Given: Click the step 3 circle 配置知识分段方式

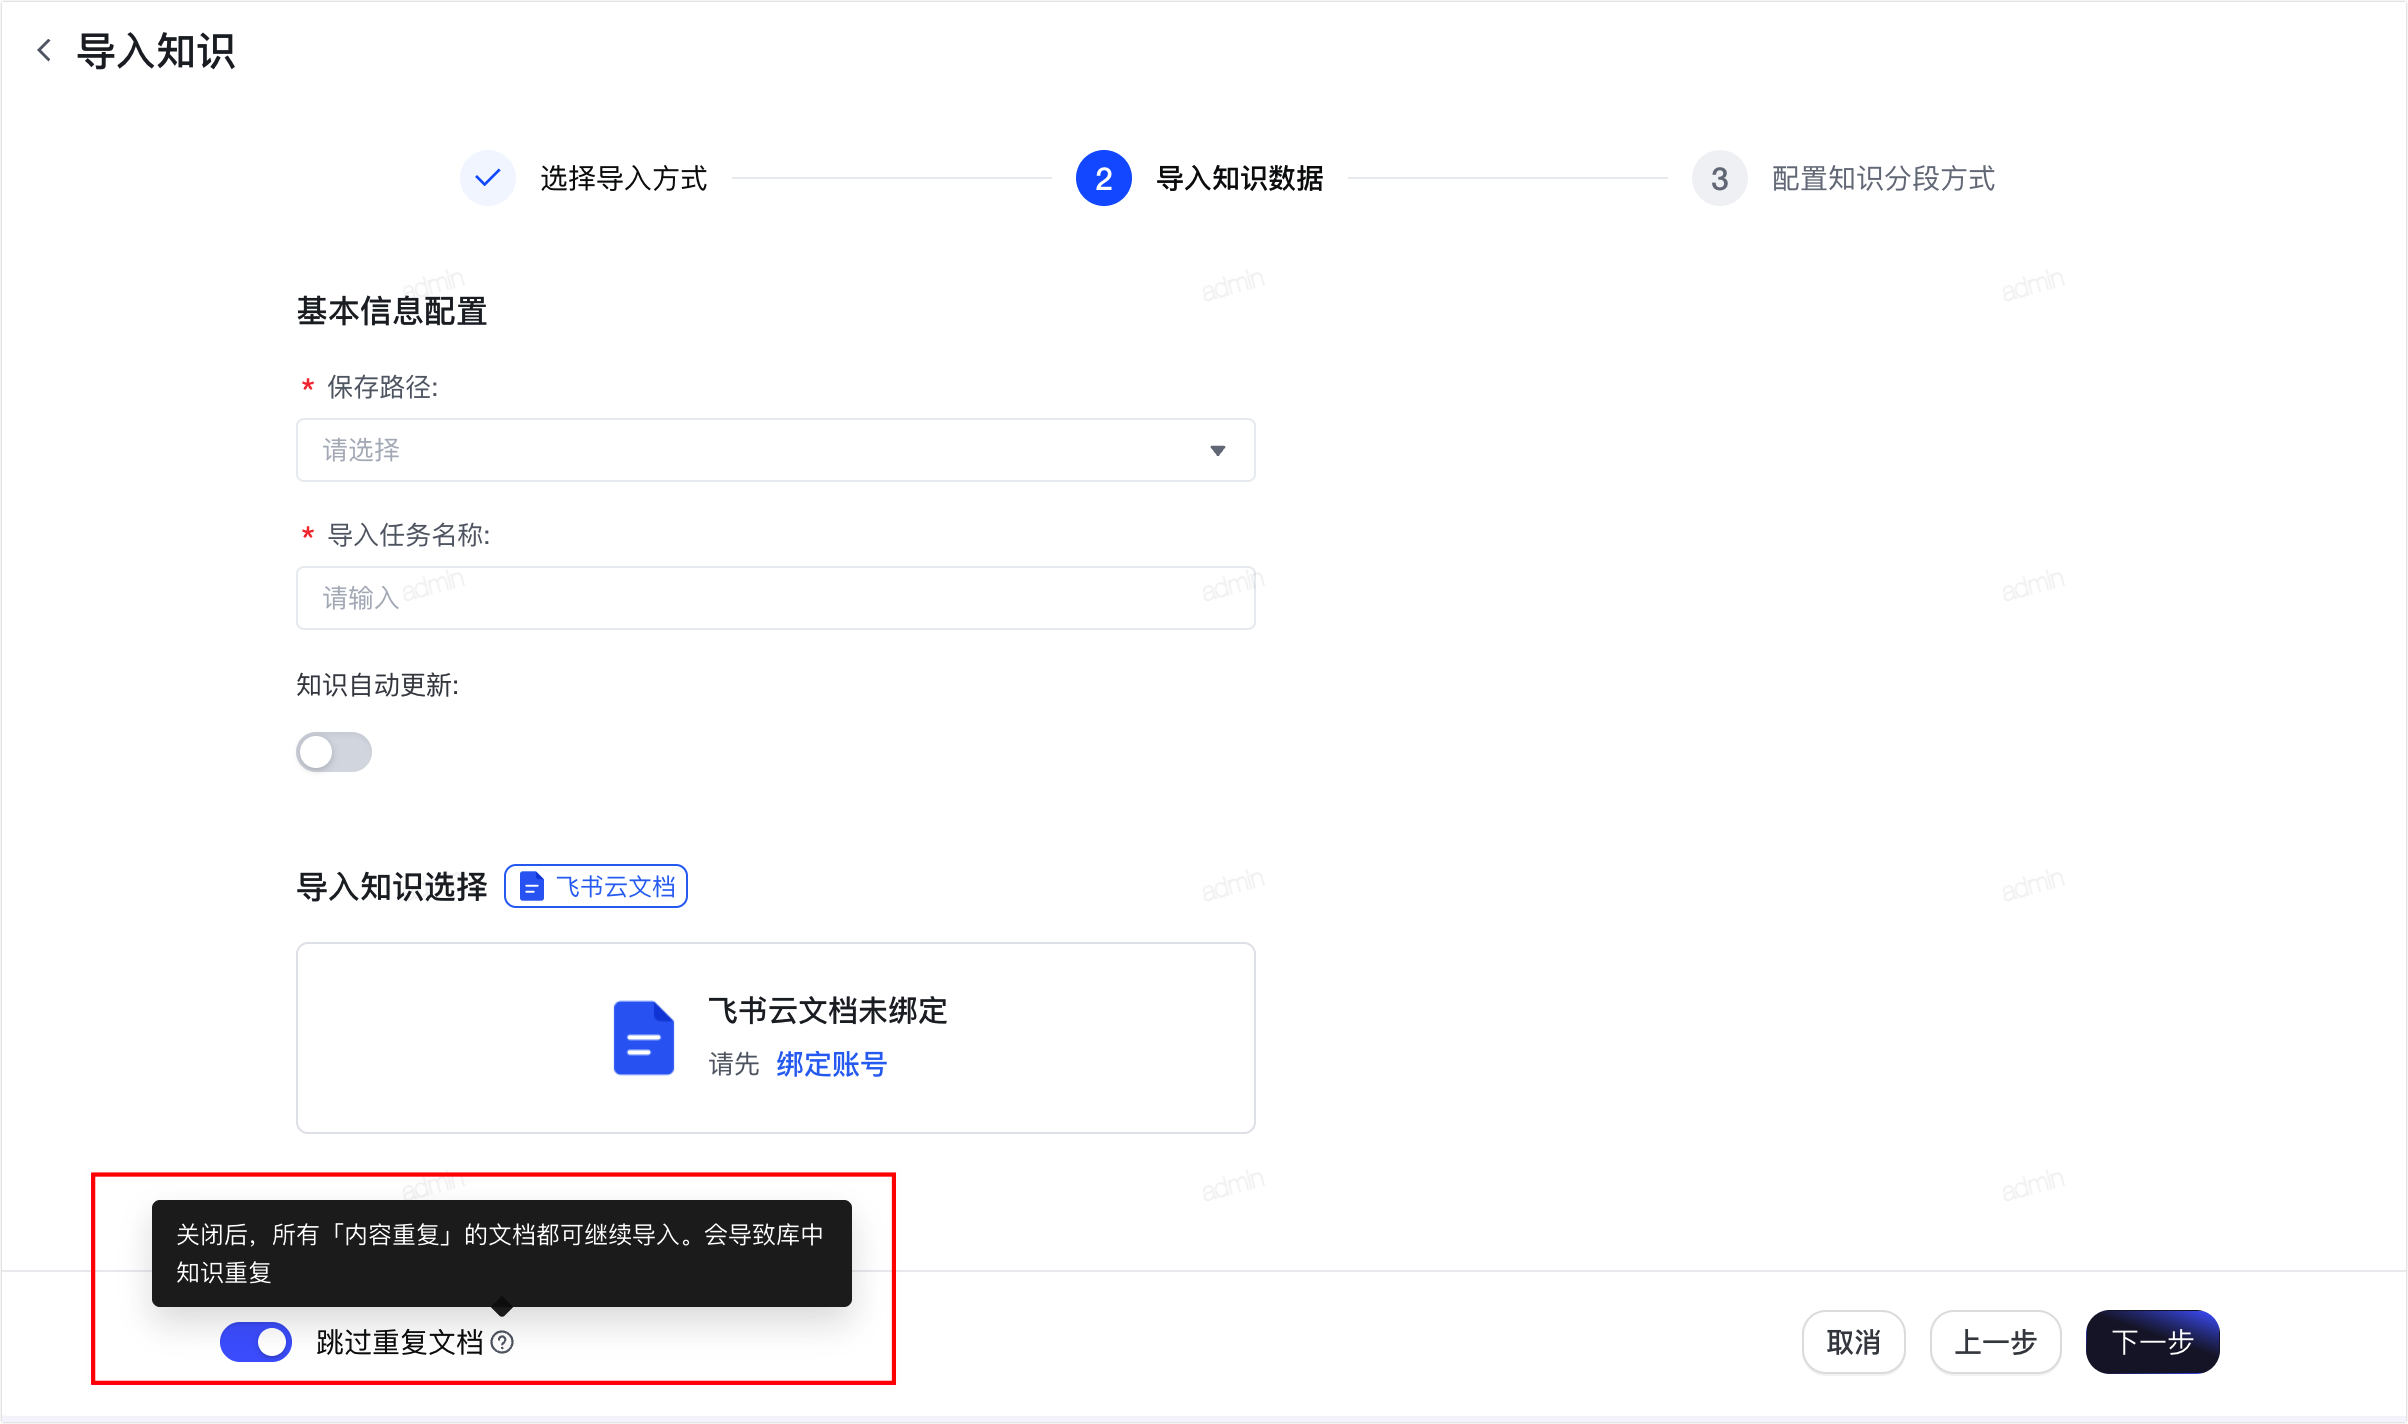Looking at the screenshot, I should pos(1719,178).
